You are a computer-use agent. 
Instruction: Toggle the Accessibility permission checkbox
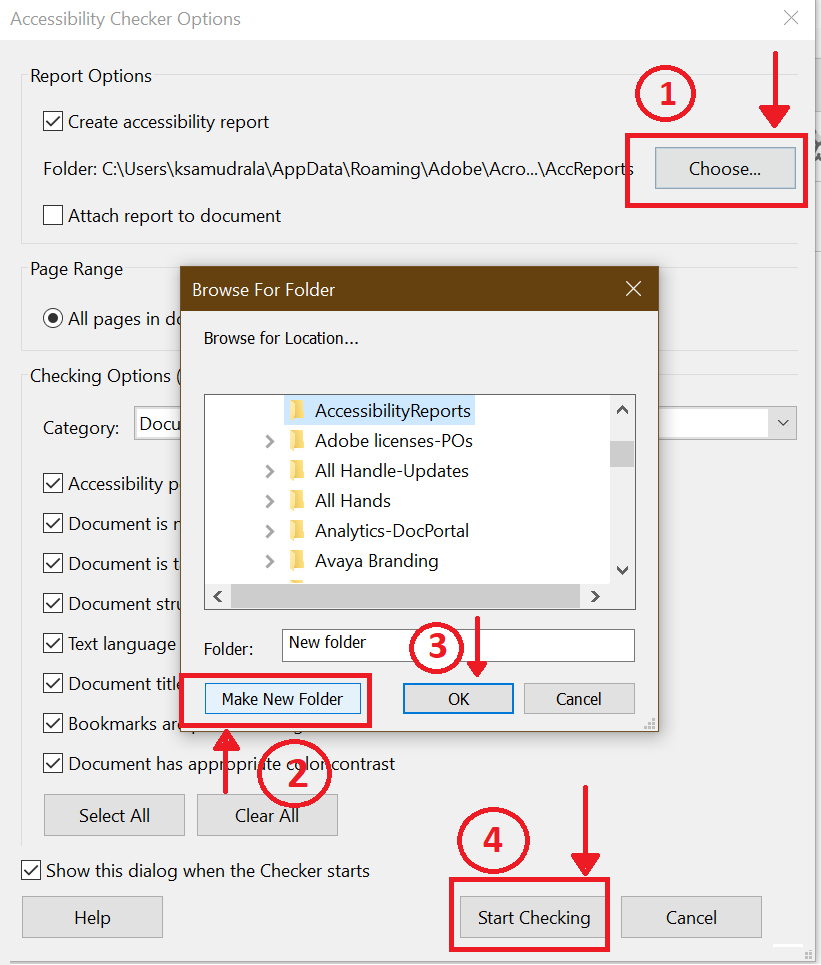(53, 483)
